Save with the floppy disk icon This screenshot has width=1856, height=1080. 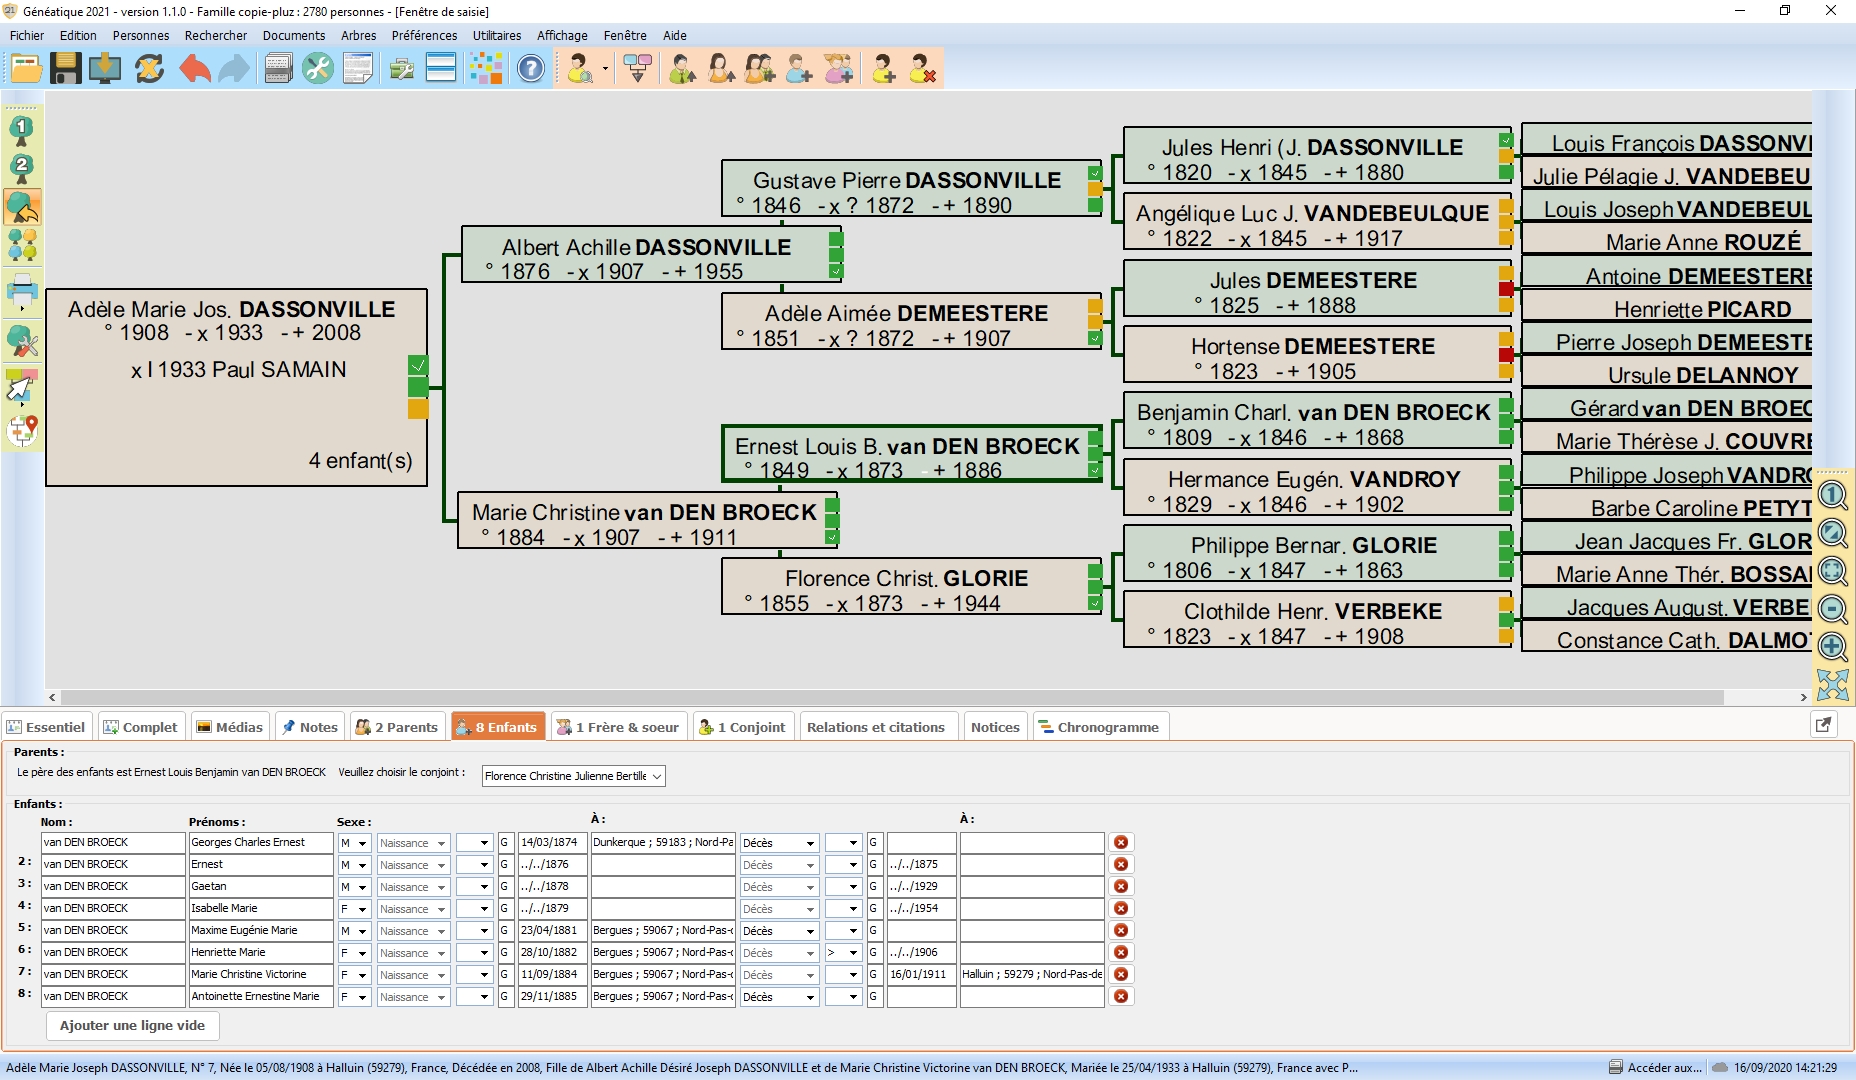coord(66,69)
